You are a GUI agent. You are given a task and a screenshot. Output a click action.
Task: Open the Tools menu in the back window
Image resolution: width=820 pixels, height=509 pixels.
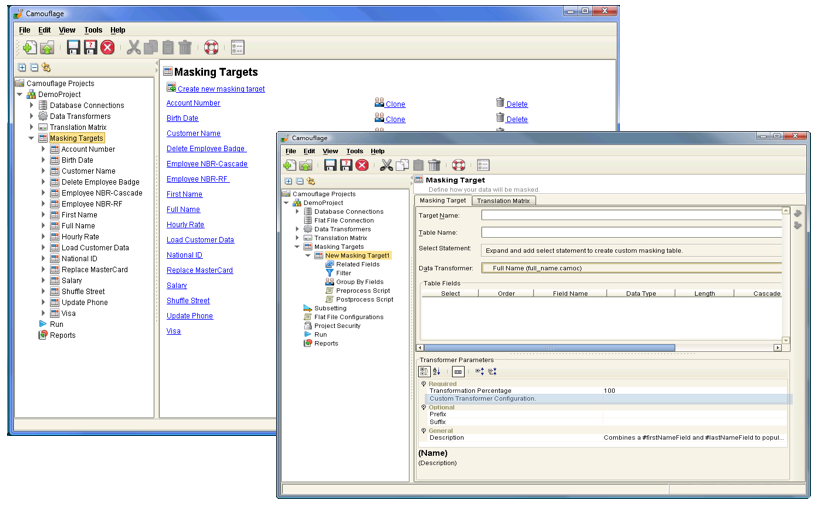93,30
